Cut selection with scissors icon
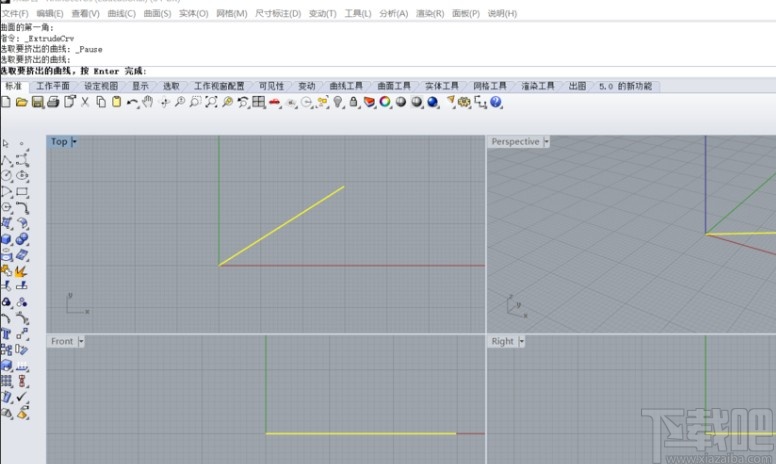 pyautogui.click(x=85, y=102)
